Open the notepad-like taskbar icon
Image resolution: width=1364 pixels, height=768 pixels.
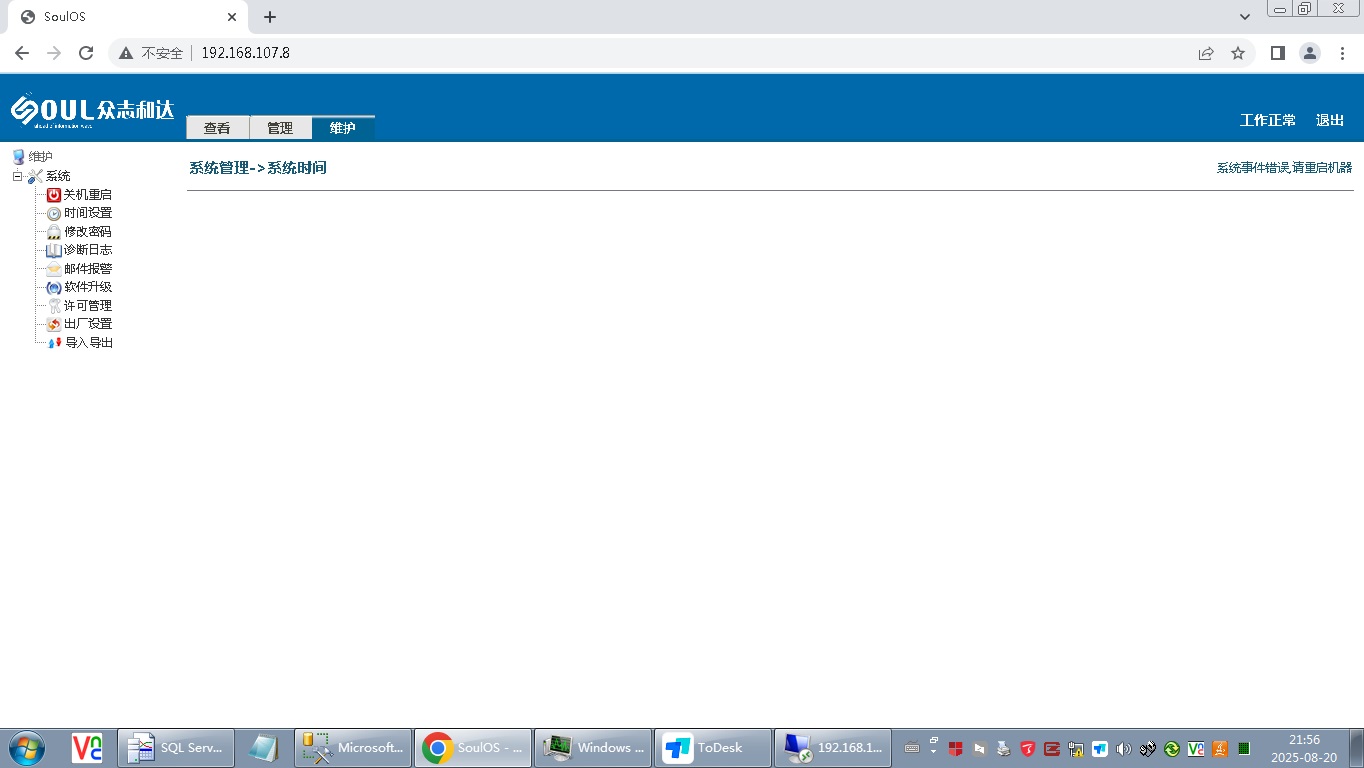264,747
